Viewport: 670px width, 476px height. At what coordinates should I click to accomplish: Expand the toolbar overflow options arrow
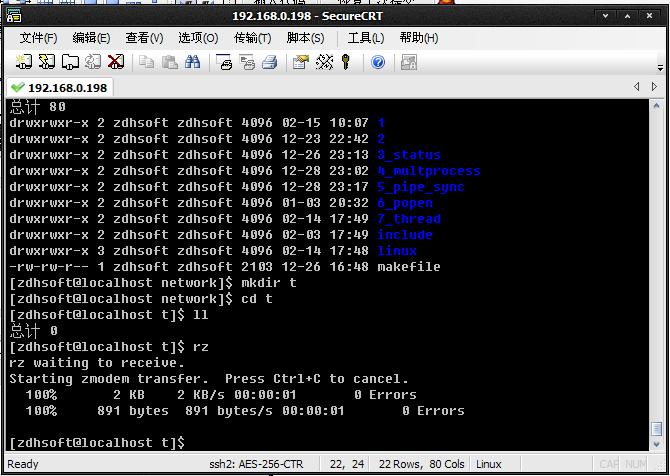tap(661, 68)
